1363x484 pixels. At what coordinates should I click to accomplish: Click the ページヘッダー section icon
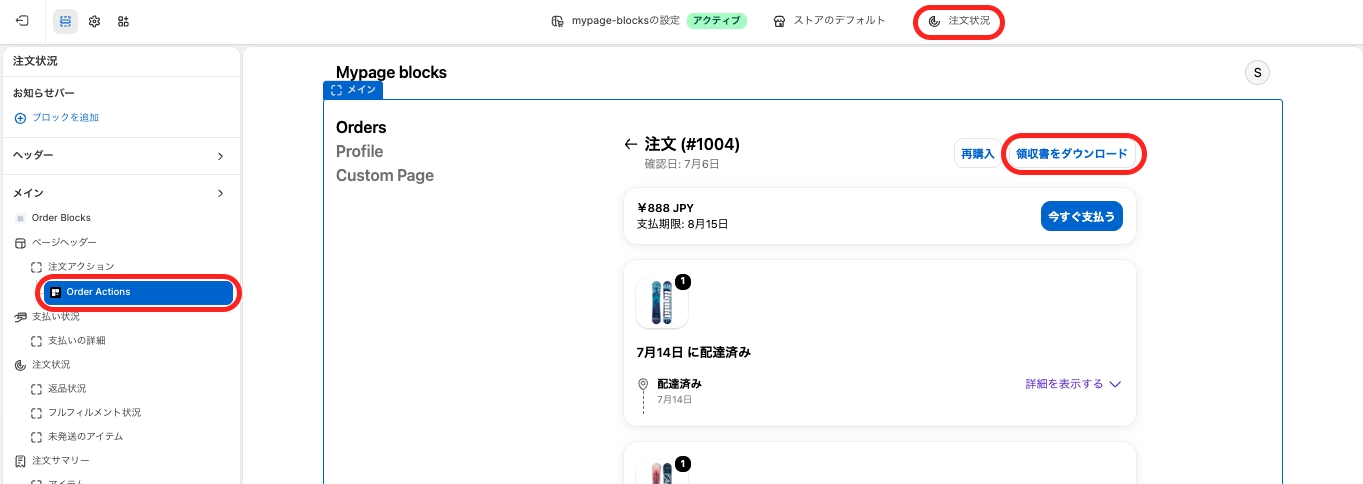[x=20, y=243]
